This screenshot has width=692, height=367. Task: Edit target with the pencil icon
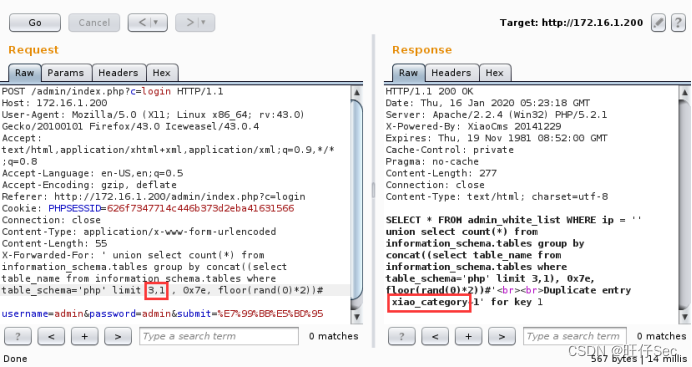658,22
